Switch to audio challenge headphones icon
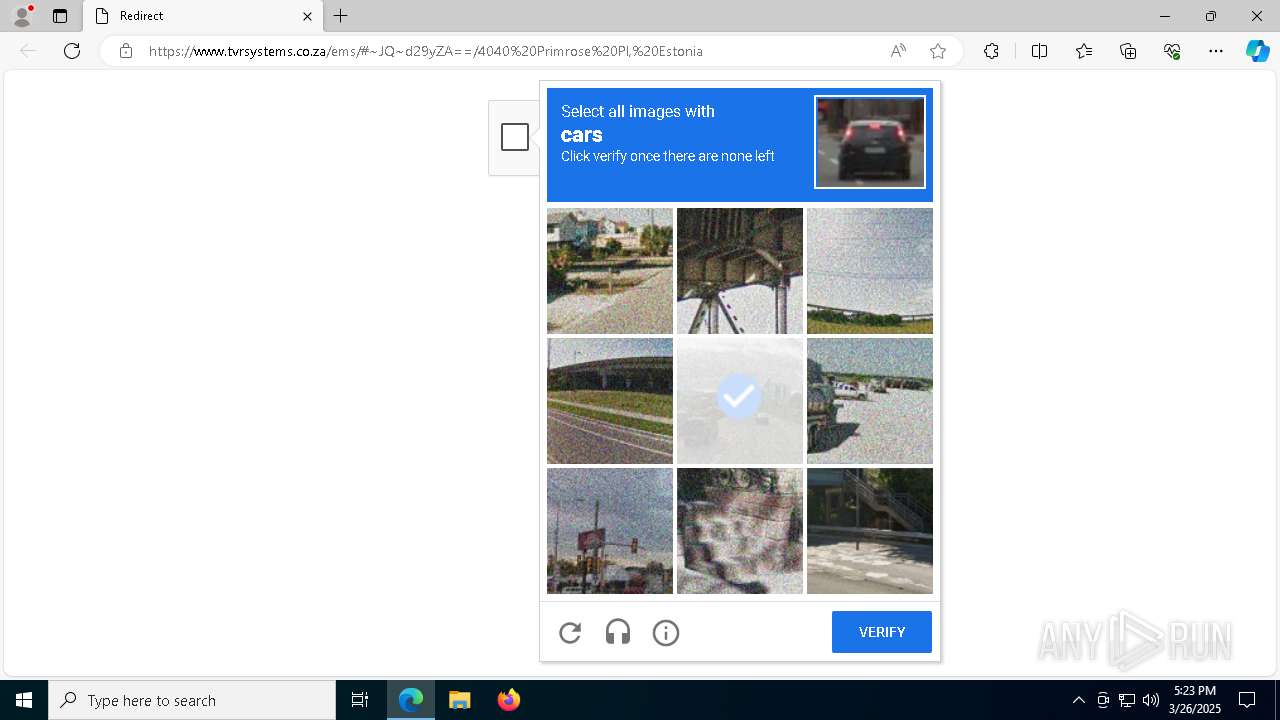This screenshot has width=1280, height=720. click(618, 632)
